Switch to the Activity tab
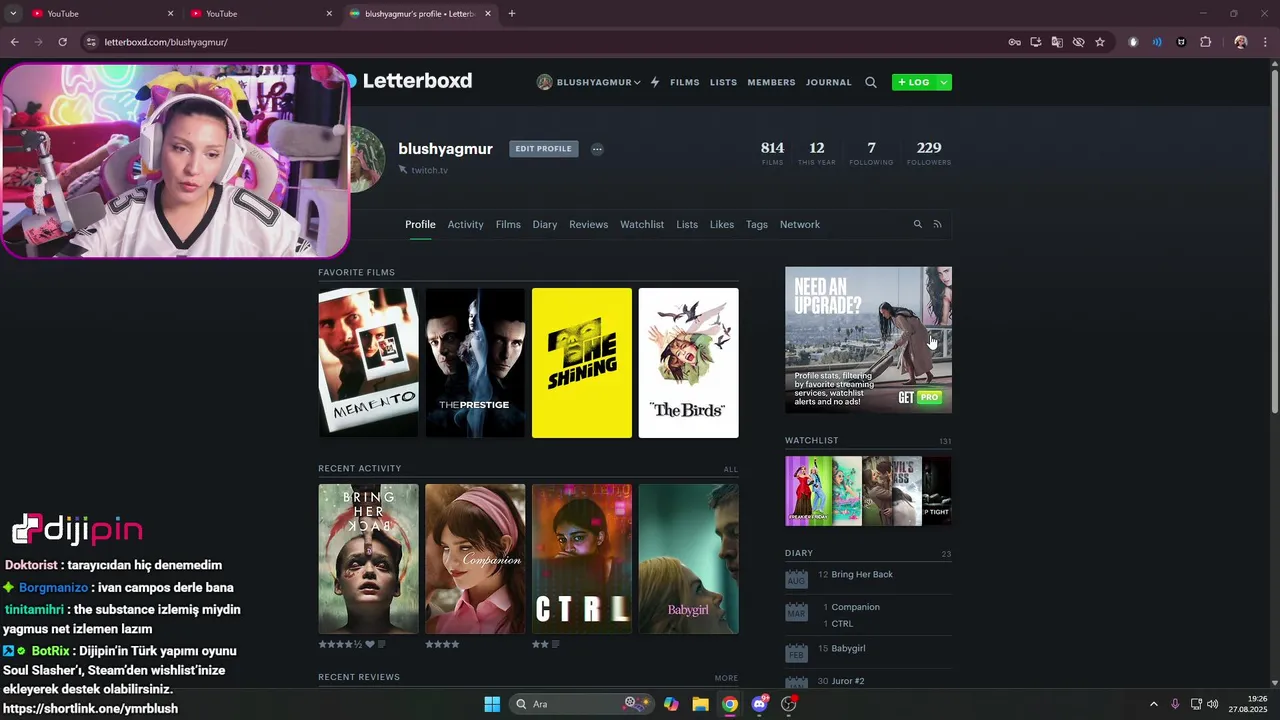 [x=465, y=225]
